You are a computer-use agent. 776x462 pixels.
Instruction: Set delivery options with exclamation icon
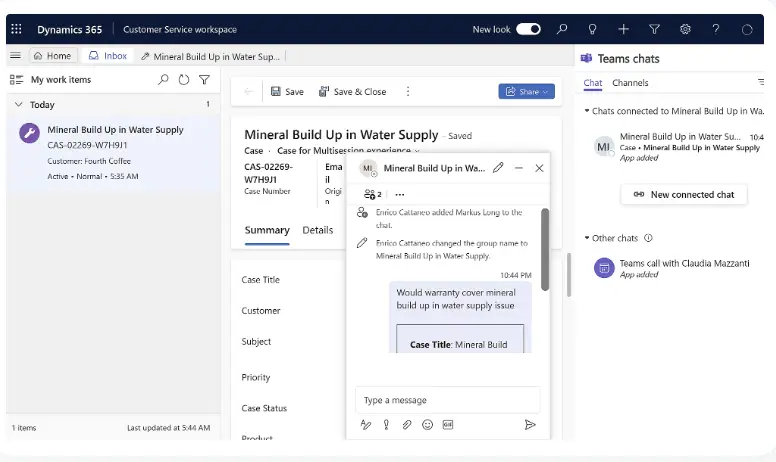pos(386,424)
